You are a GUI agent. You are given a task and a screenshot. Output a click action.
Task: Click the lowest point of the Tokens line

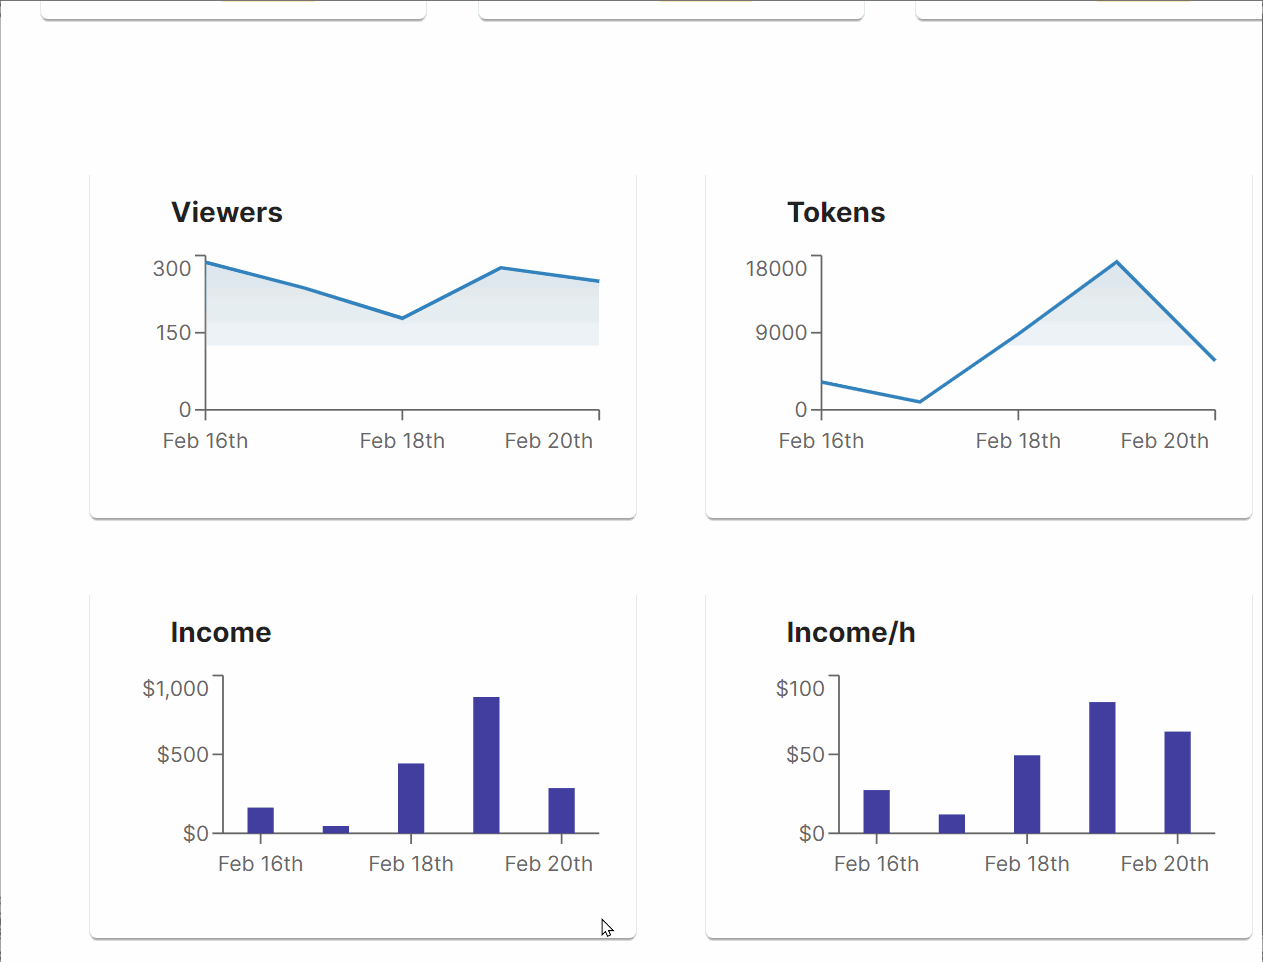tap(919, 402)
